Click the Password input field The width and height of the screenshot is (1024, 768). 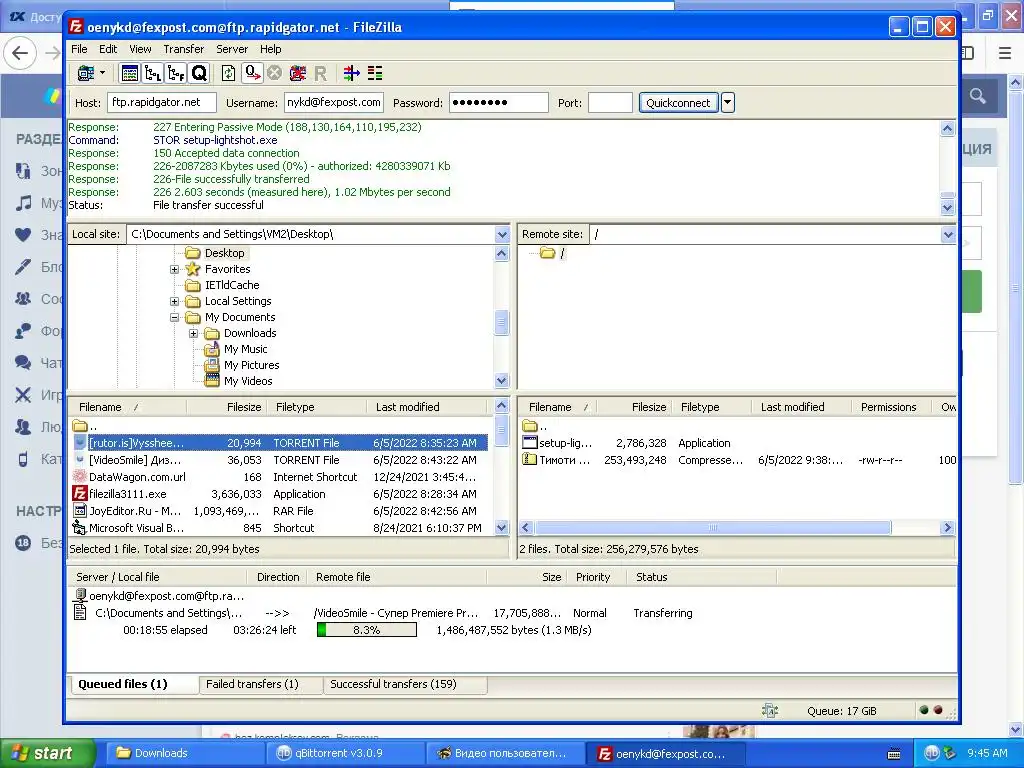[x=498, y=103]
